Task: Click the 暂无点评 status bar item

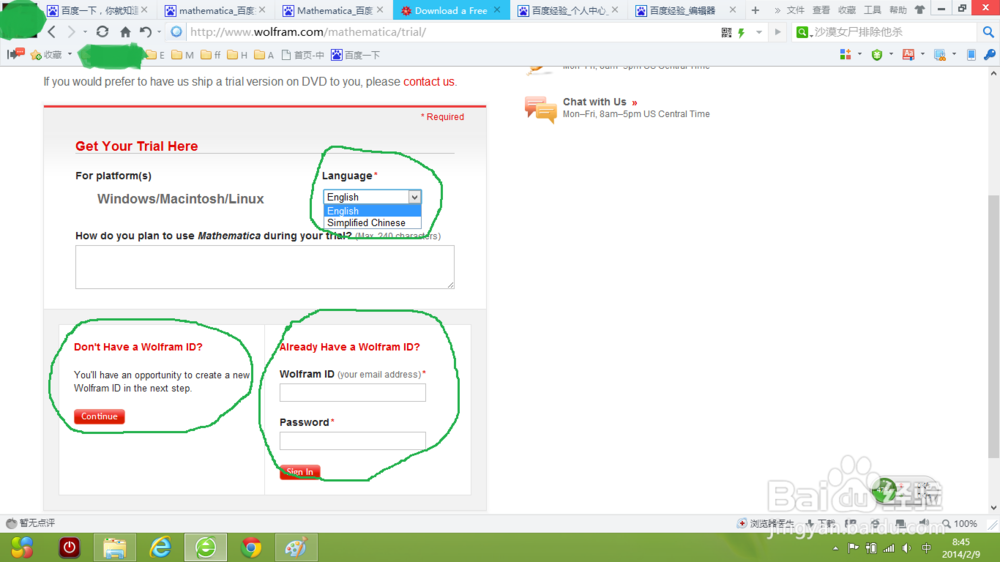Action: click(x=31, y=523)
